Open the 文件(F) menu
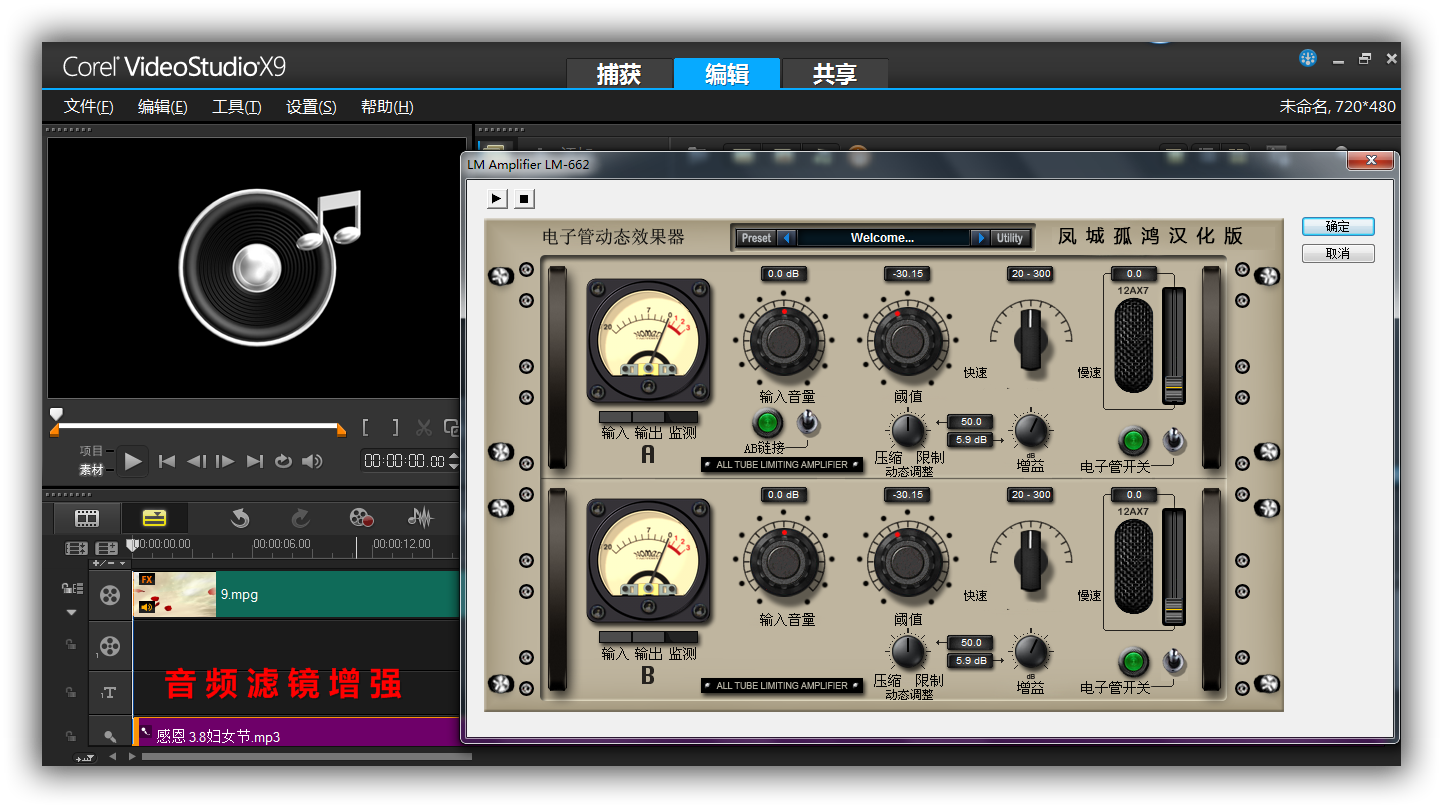This screenshot has height=808, width=1443. pos(88,107)
